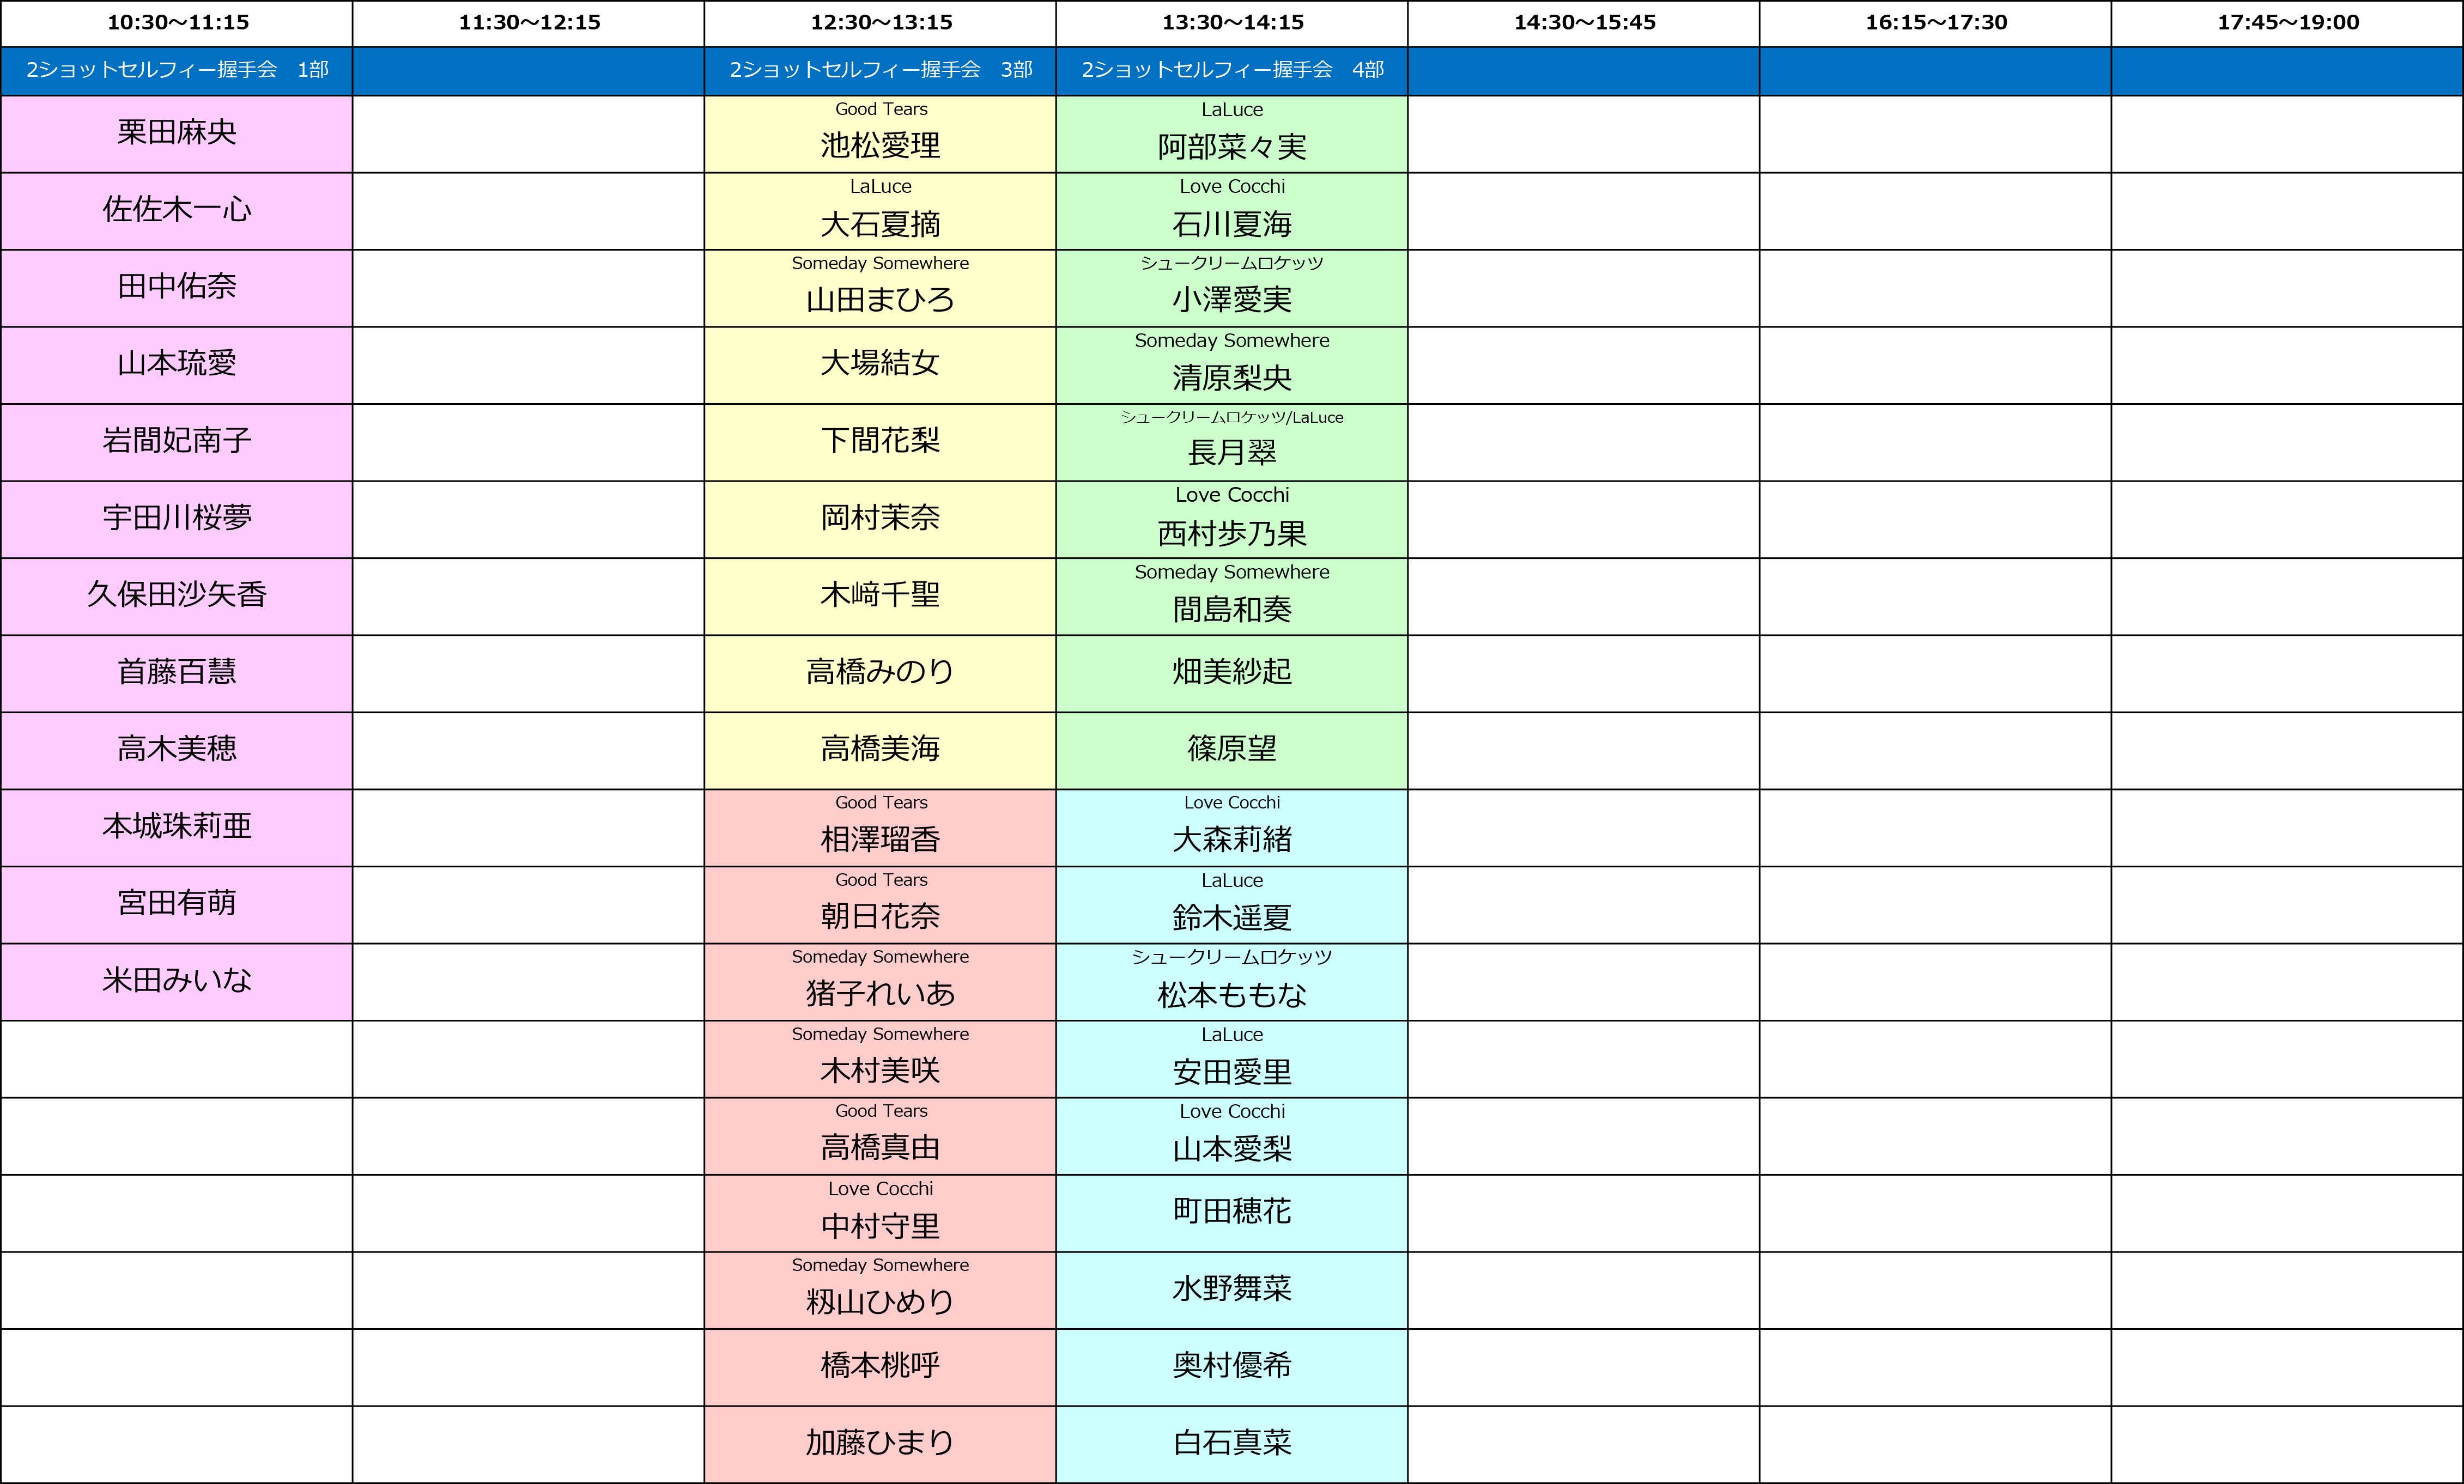
Task: Select the 米田みいな cell
Action: (x=177, y=981)
